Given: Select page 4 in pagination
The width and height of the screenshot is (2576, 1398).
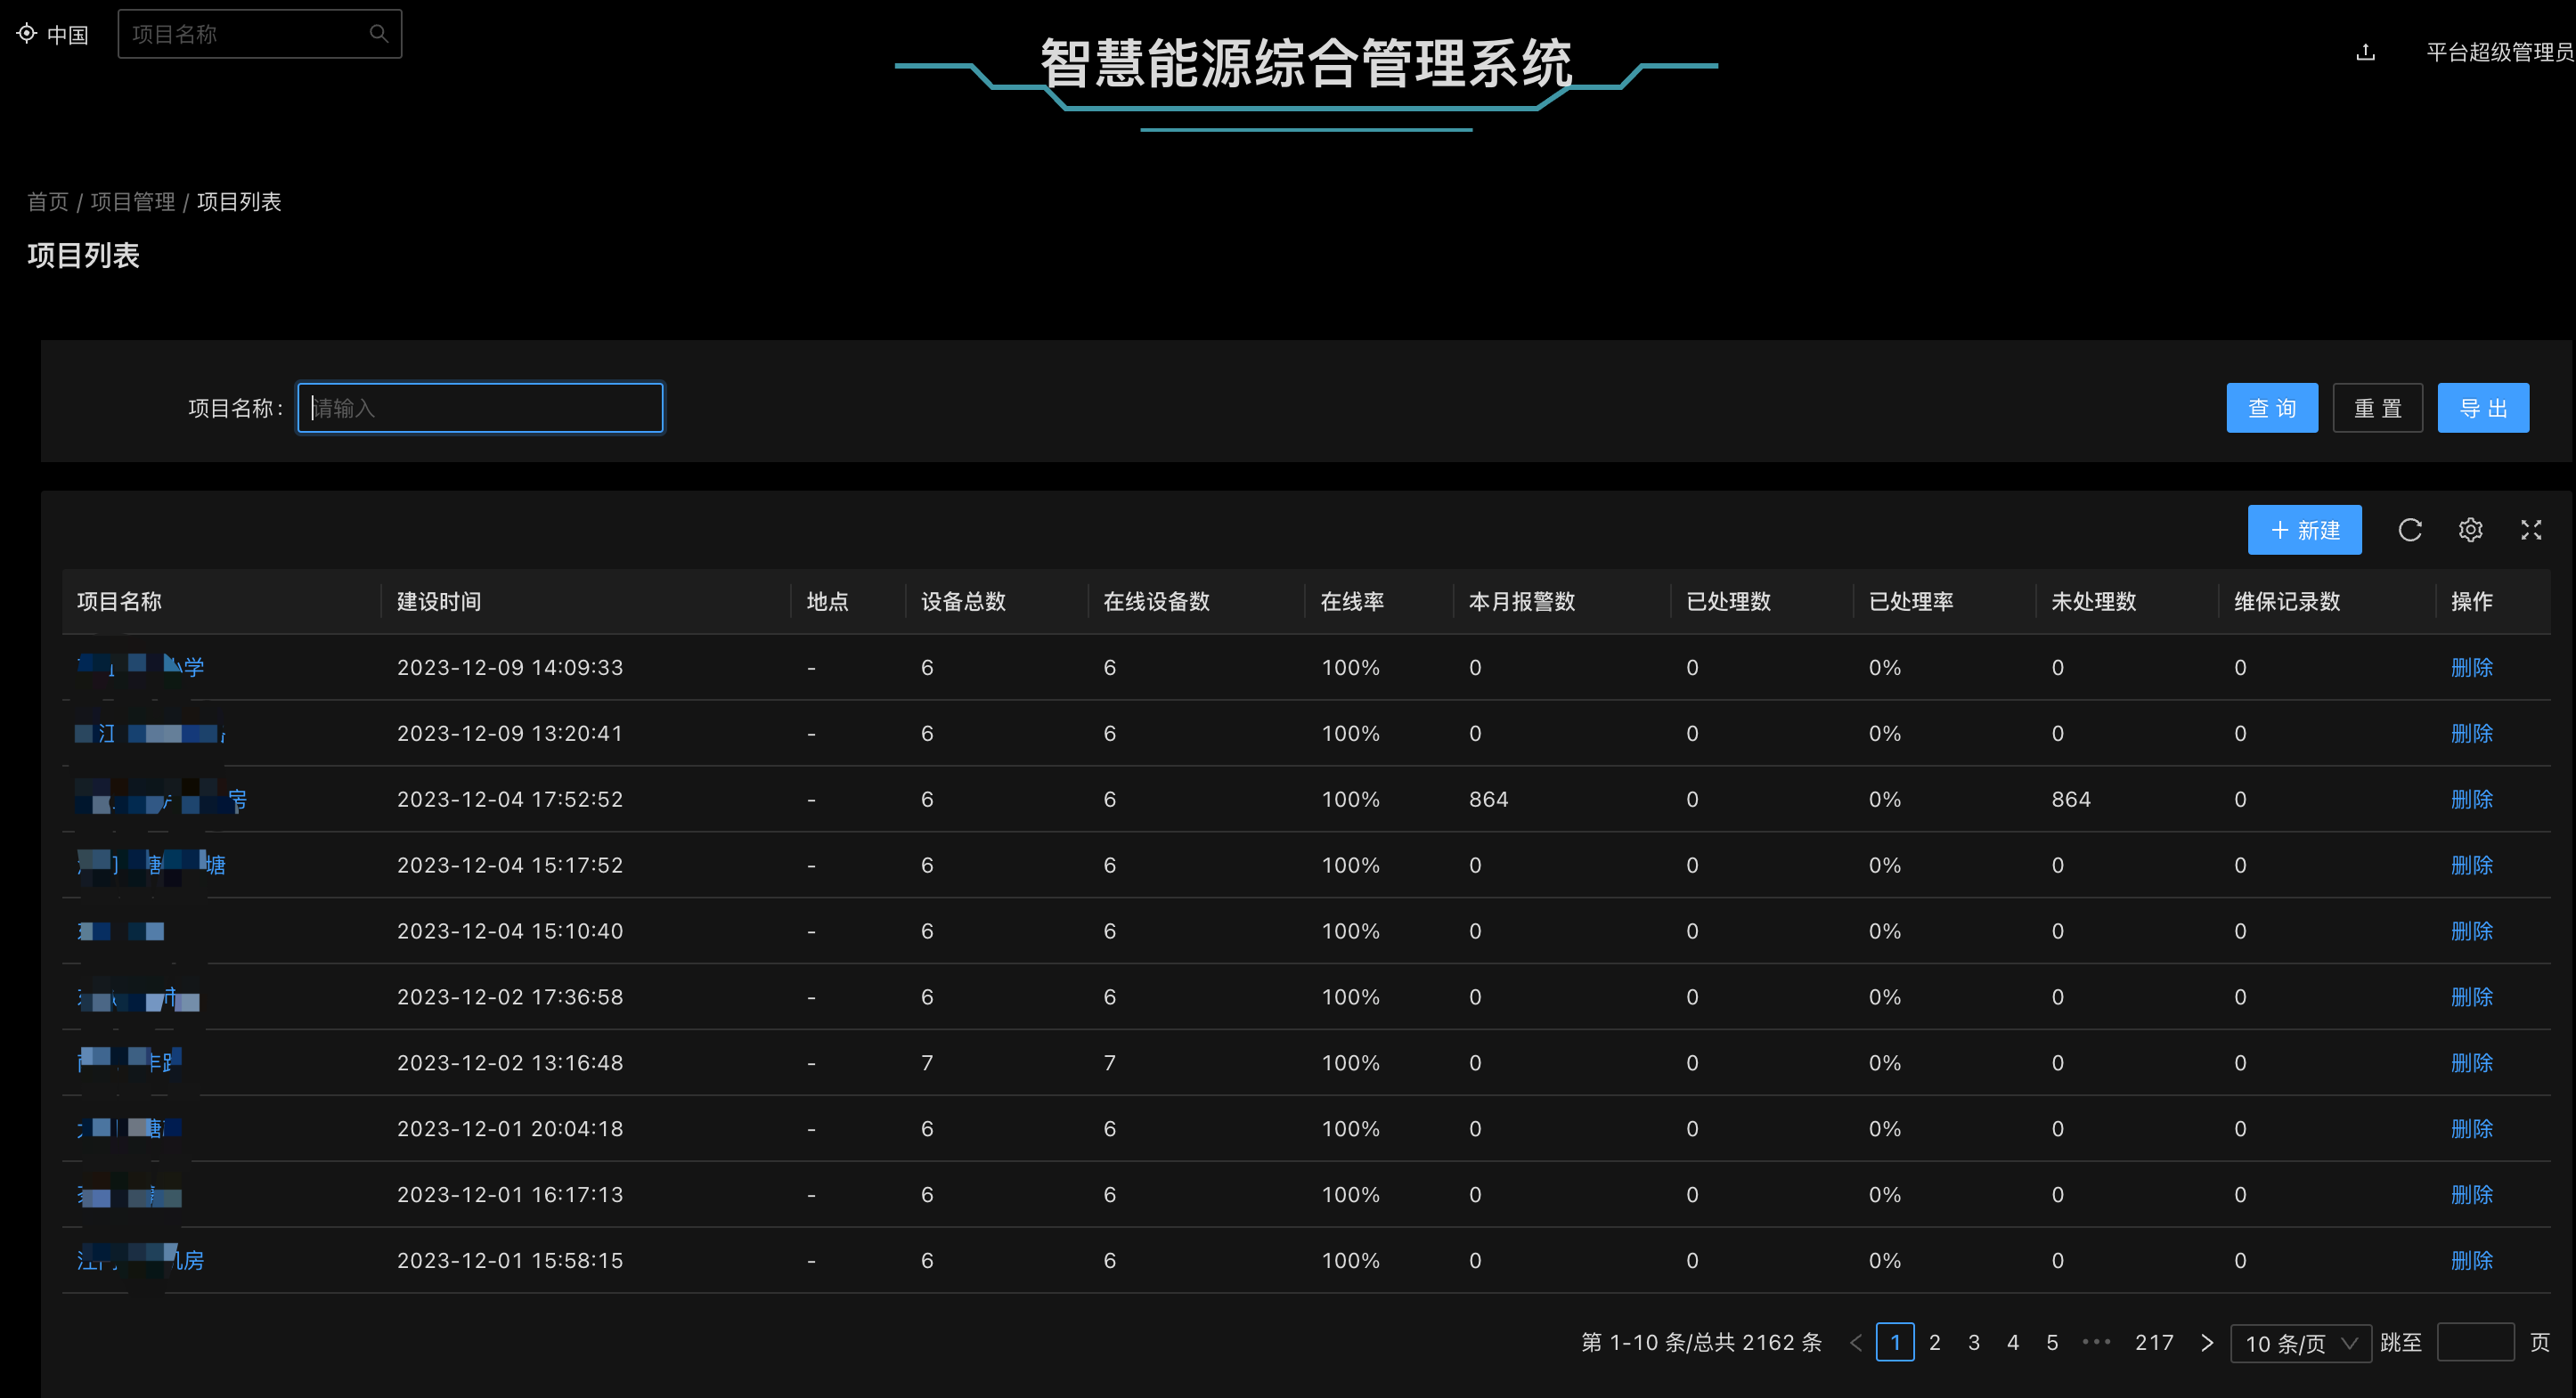Looking at the screenshot, I should point(2013,1342).
